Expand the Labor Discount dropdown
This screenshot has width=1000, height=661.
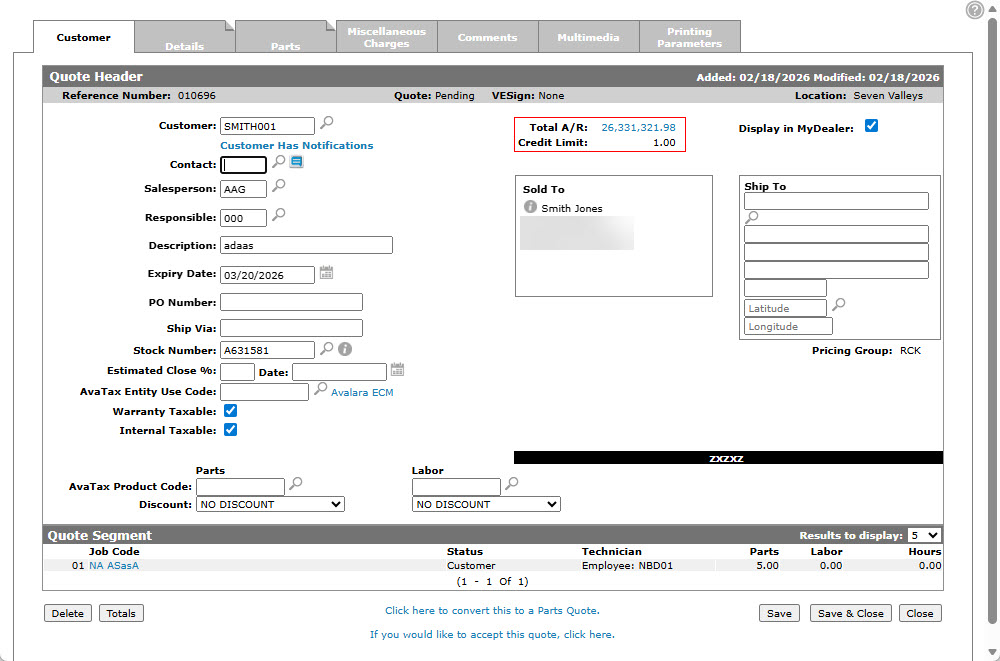tap(486, 504)
